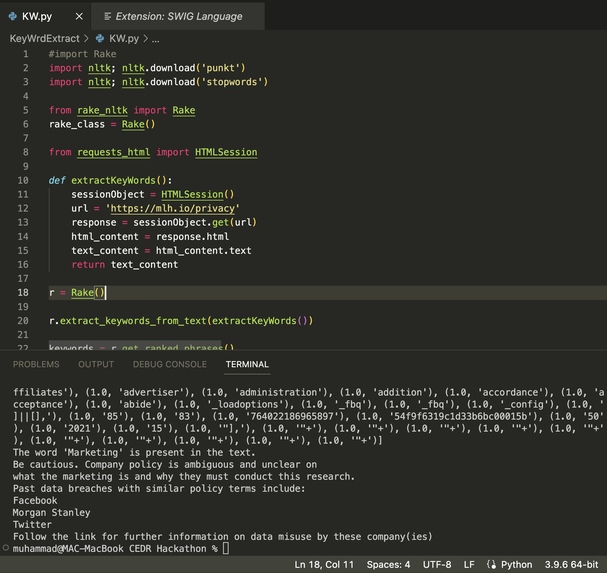Switch to the OUTPUT panel tab
Screen dimensions: 607x573
96,364
